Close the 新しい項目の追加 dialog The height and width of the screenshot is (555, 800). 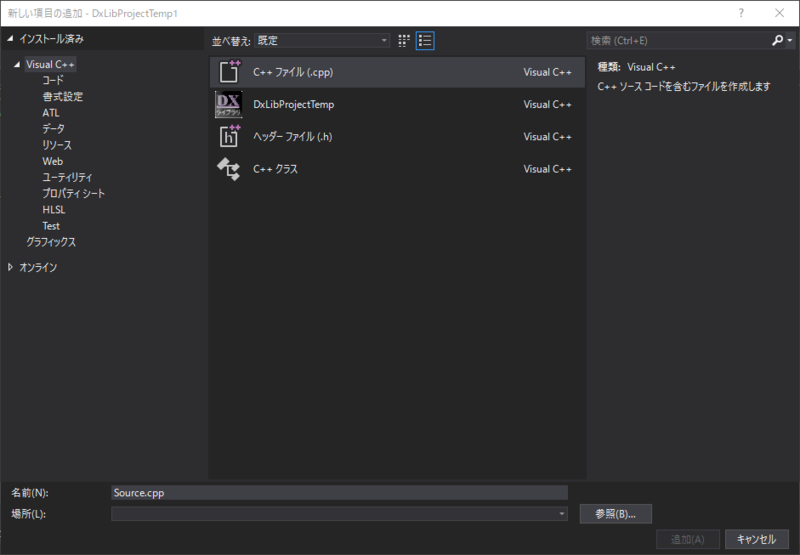[779, 13]
